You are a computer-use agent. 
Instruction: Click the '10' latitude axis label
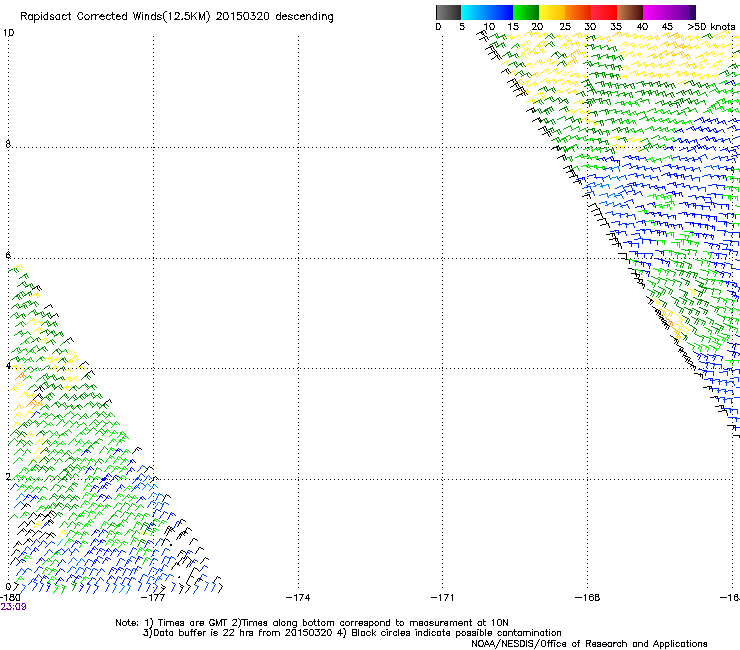(8, 33)
